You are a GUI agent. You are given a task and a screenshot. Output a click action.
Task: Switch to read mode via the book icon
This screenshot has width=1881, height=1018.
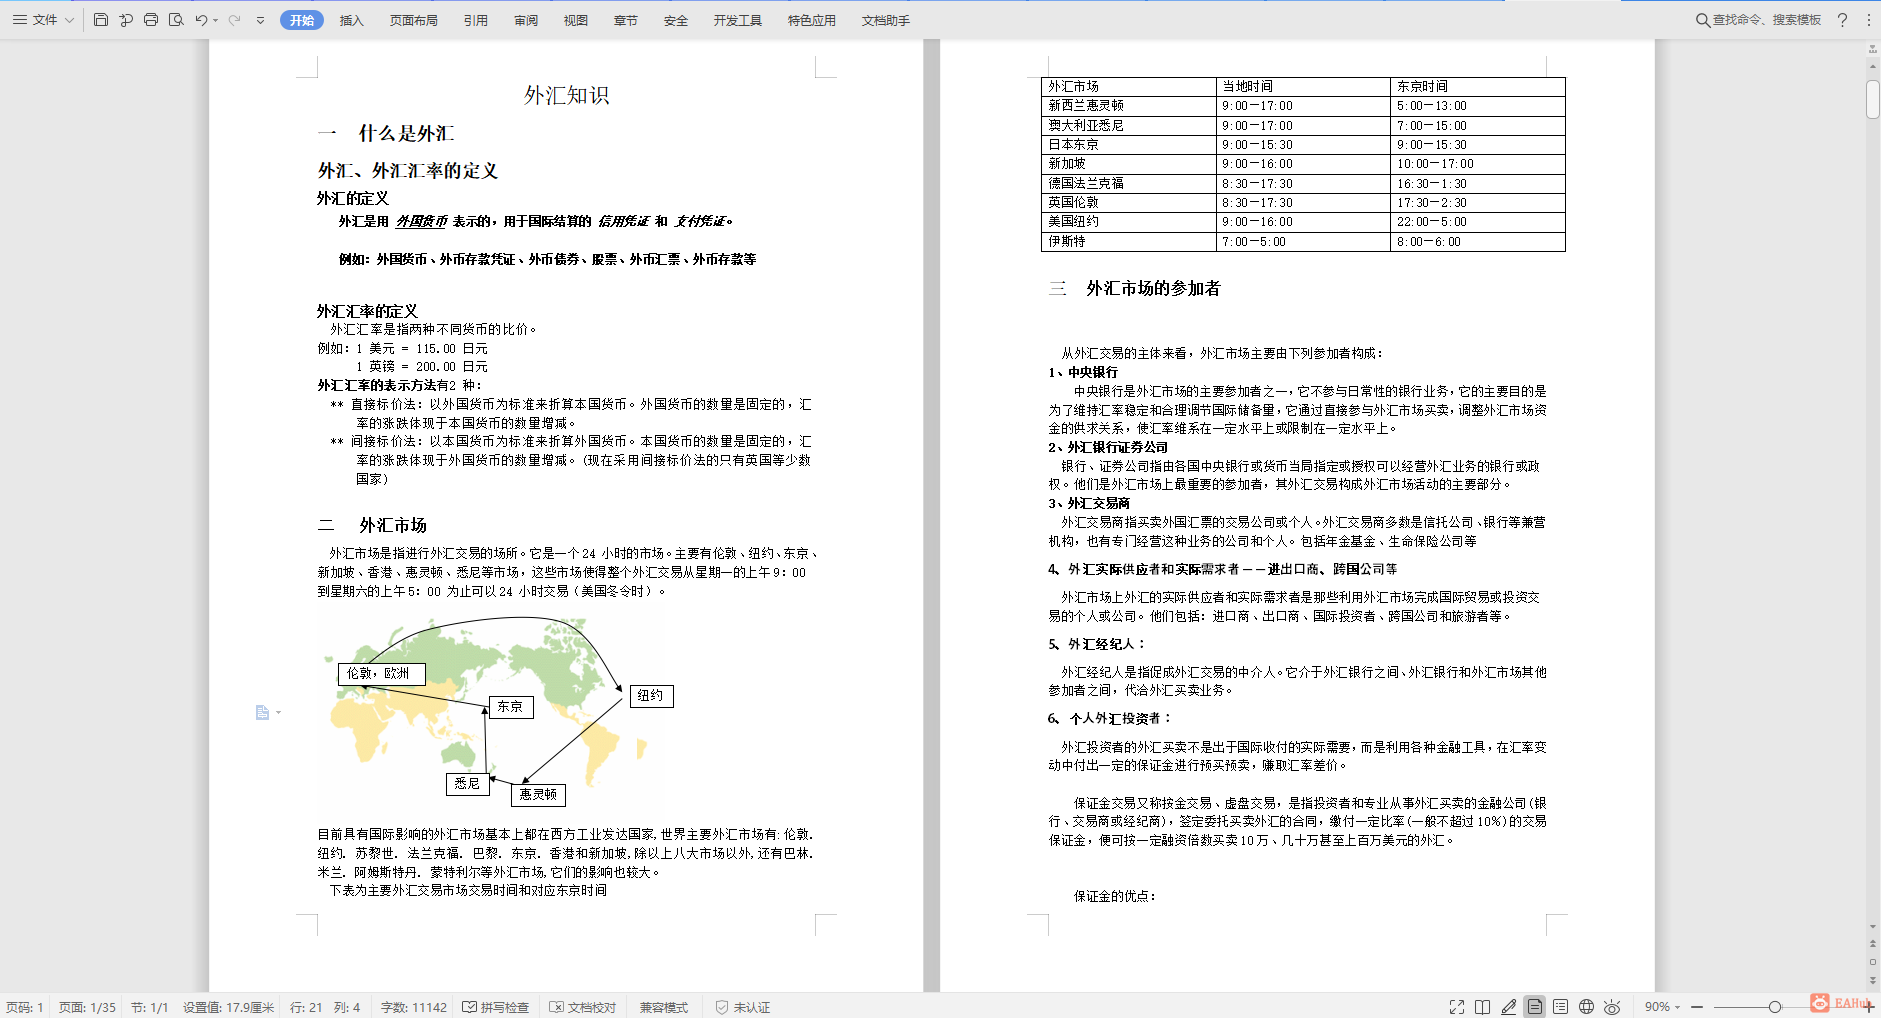pos(1482,1007)
